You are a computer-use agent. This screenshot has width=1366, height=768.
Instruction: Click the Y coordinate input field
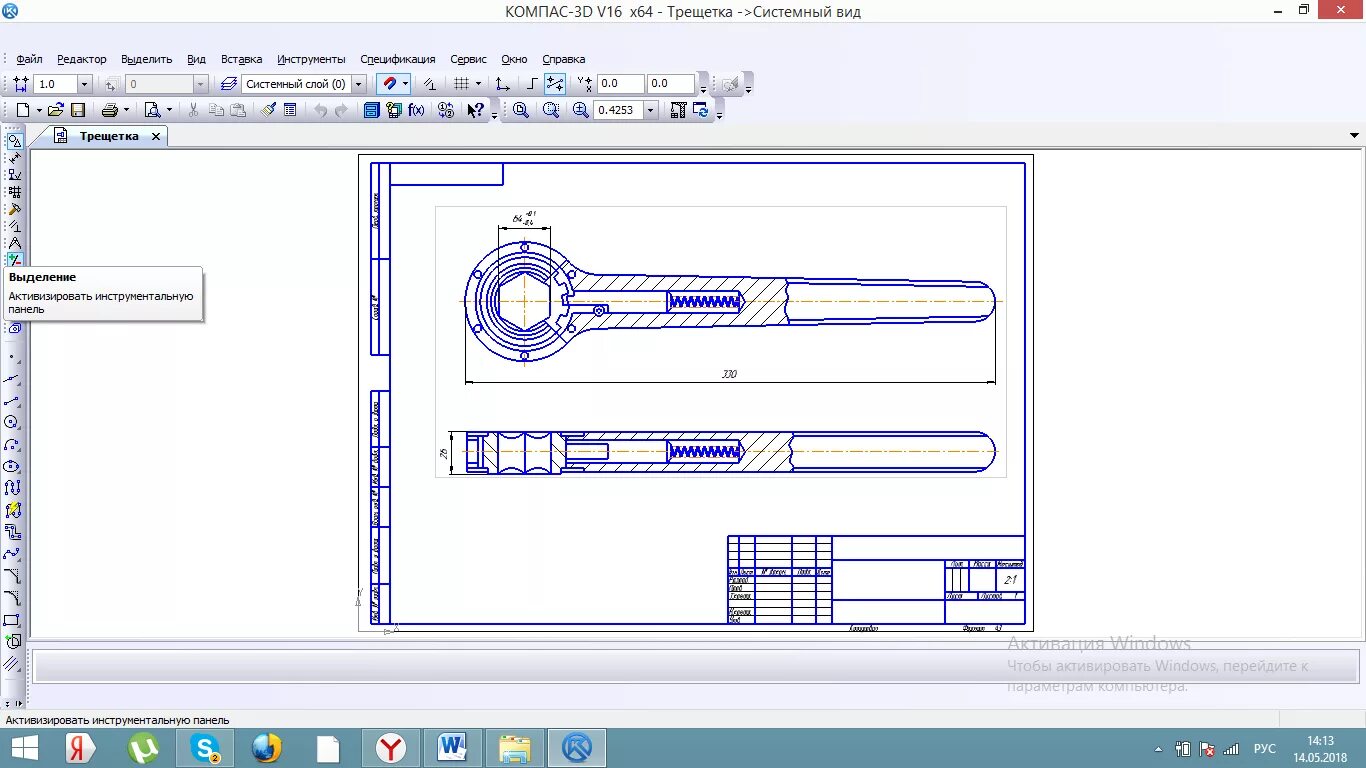tap(671, 84)
